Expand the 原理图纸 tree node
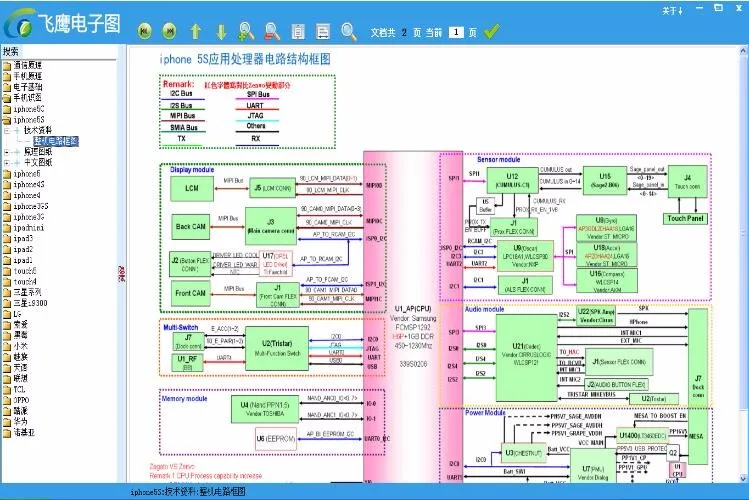 pyautogui.click(x=7, y=152)
